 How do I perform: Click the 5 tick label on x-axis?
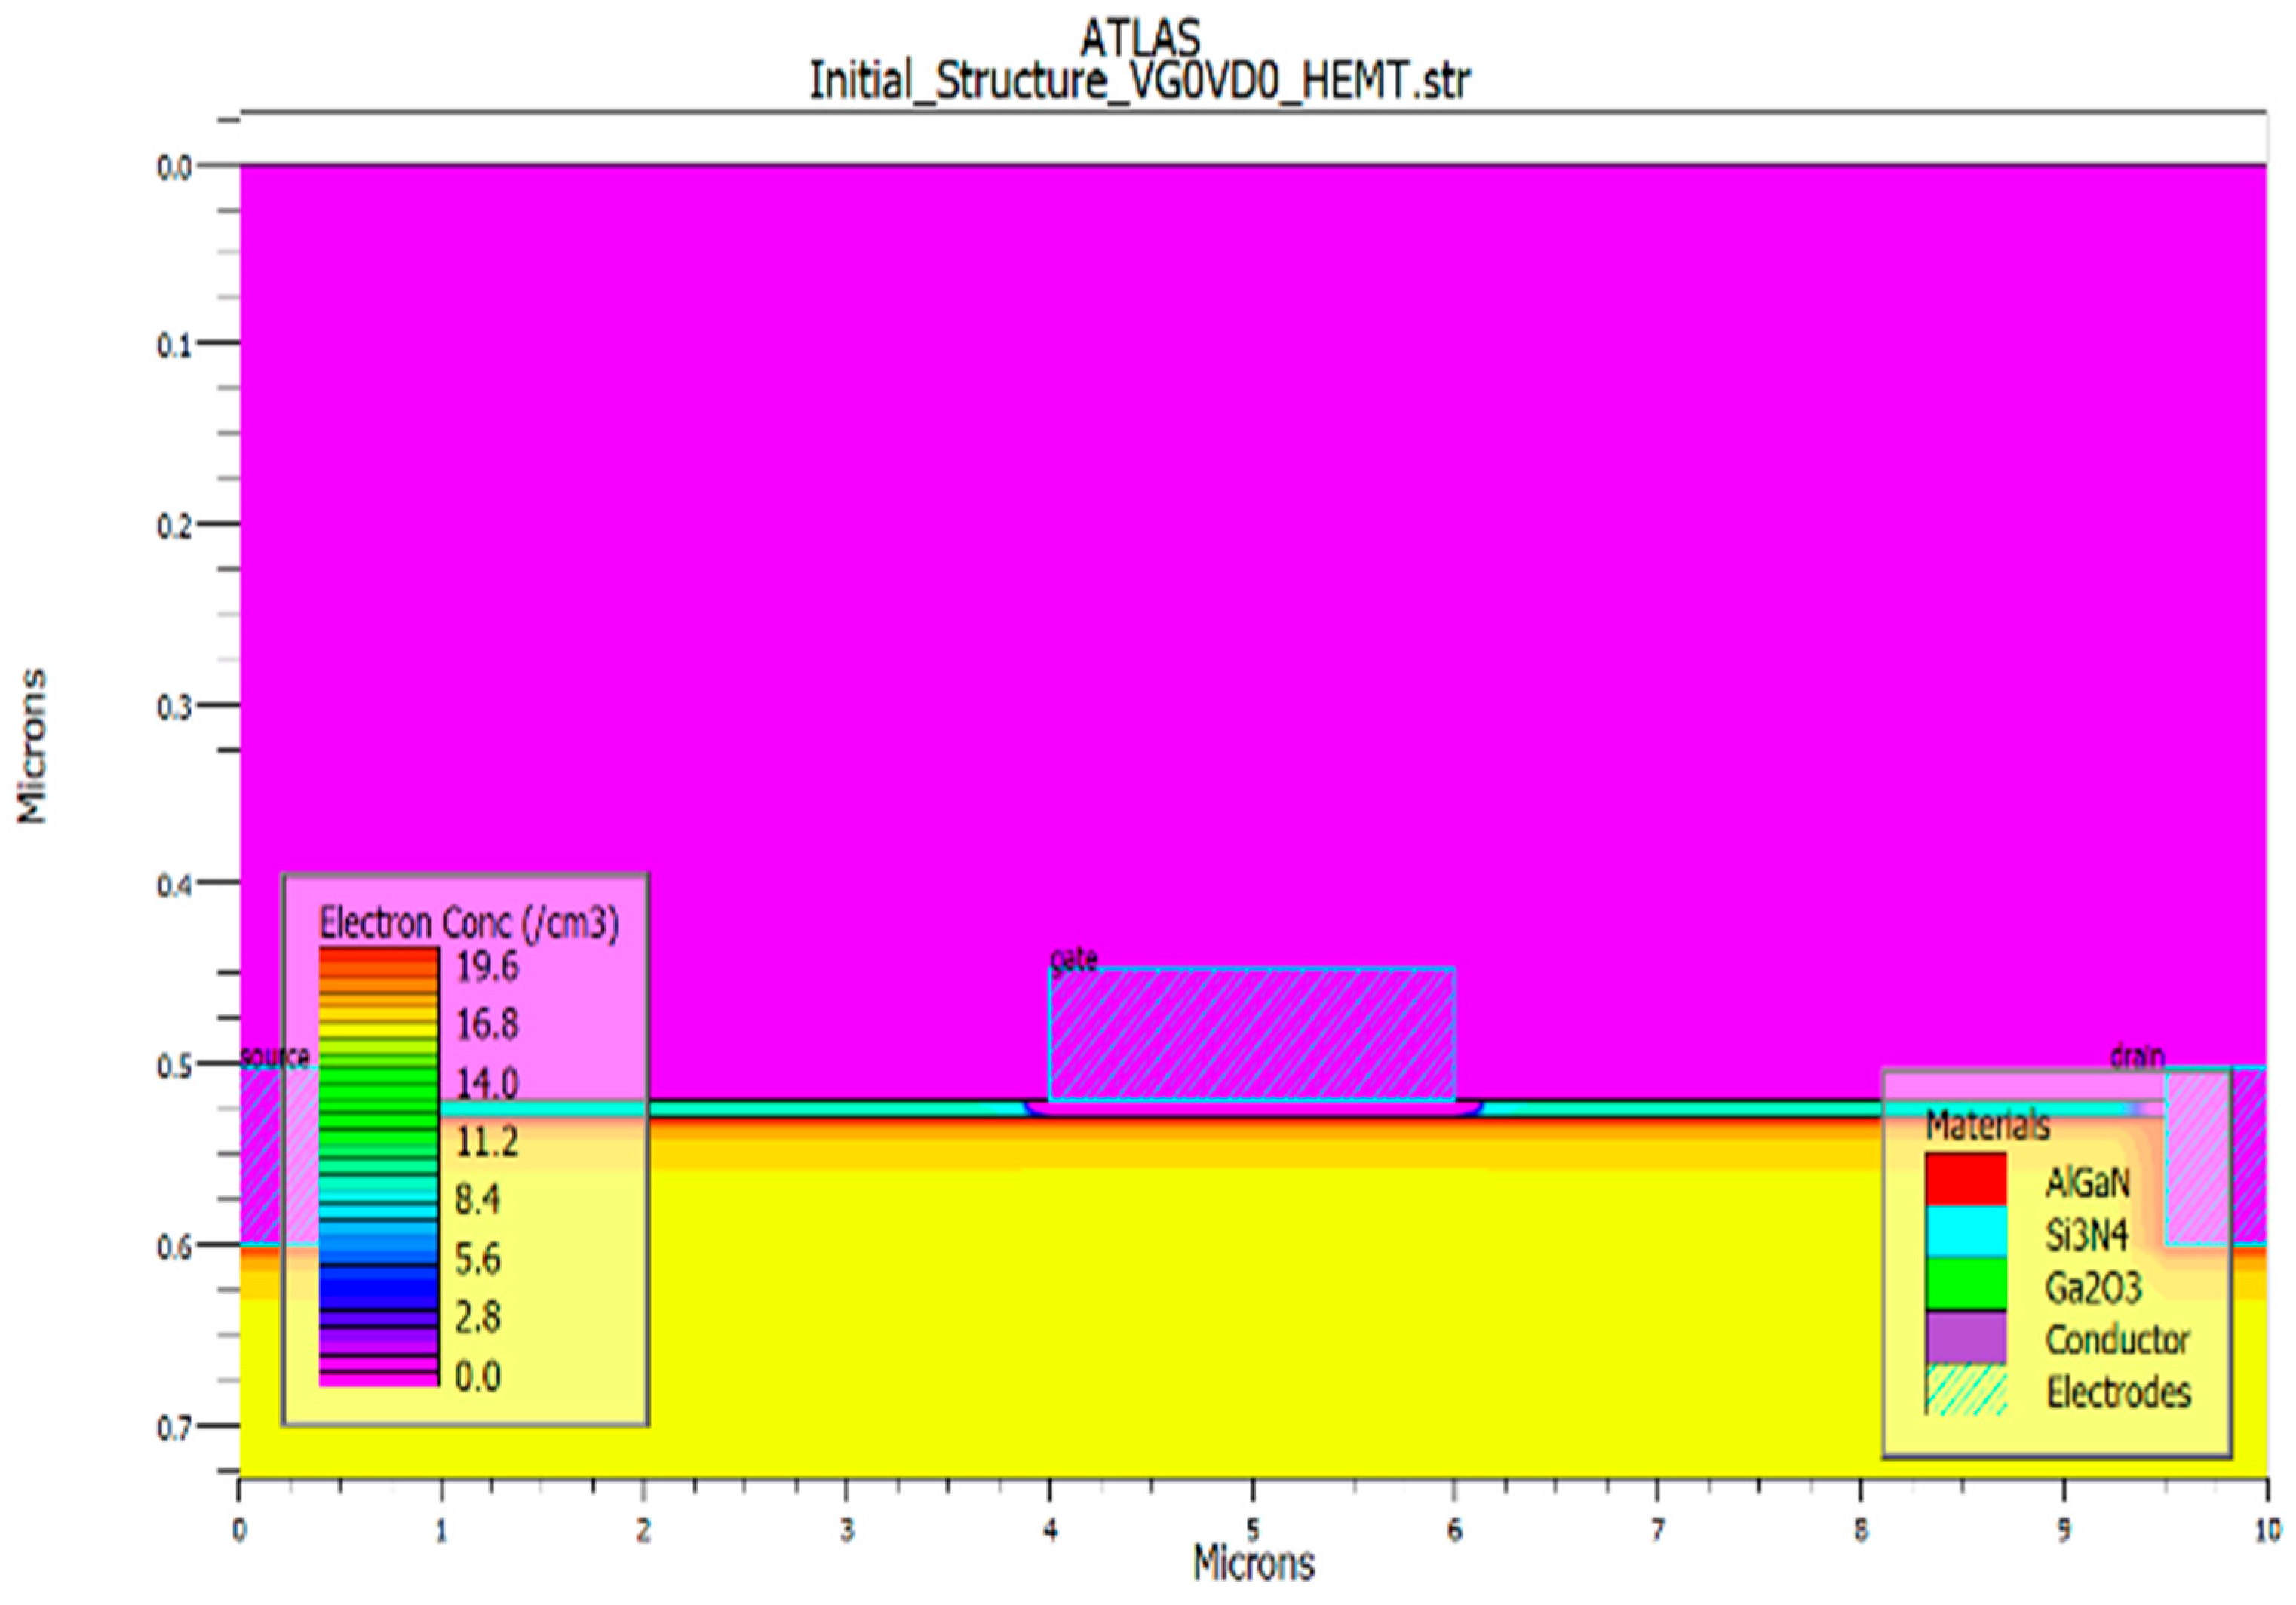coord(1252,1530)
